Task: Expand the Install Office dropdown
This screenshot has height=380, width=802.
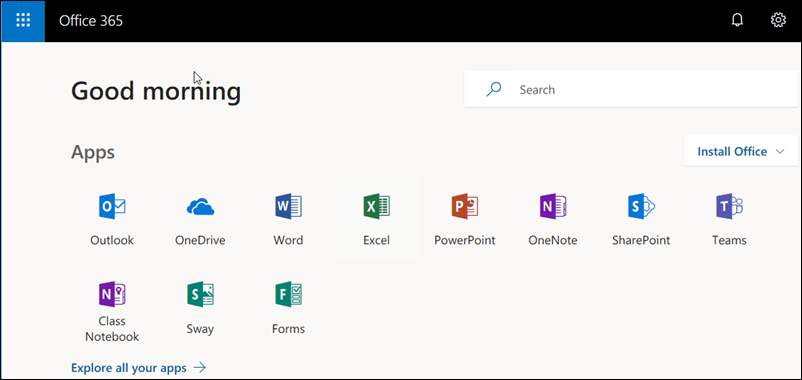Action: coord(741,151)
